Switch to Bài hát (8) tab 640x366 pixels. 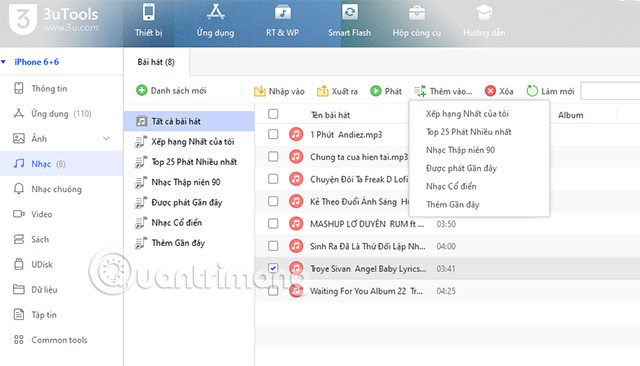[156, 62]
